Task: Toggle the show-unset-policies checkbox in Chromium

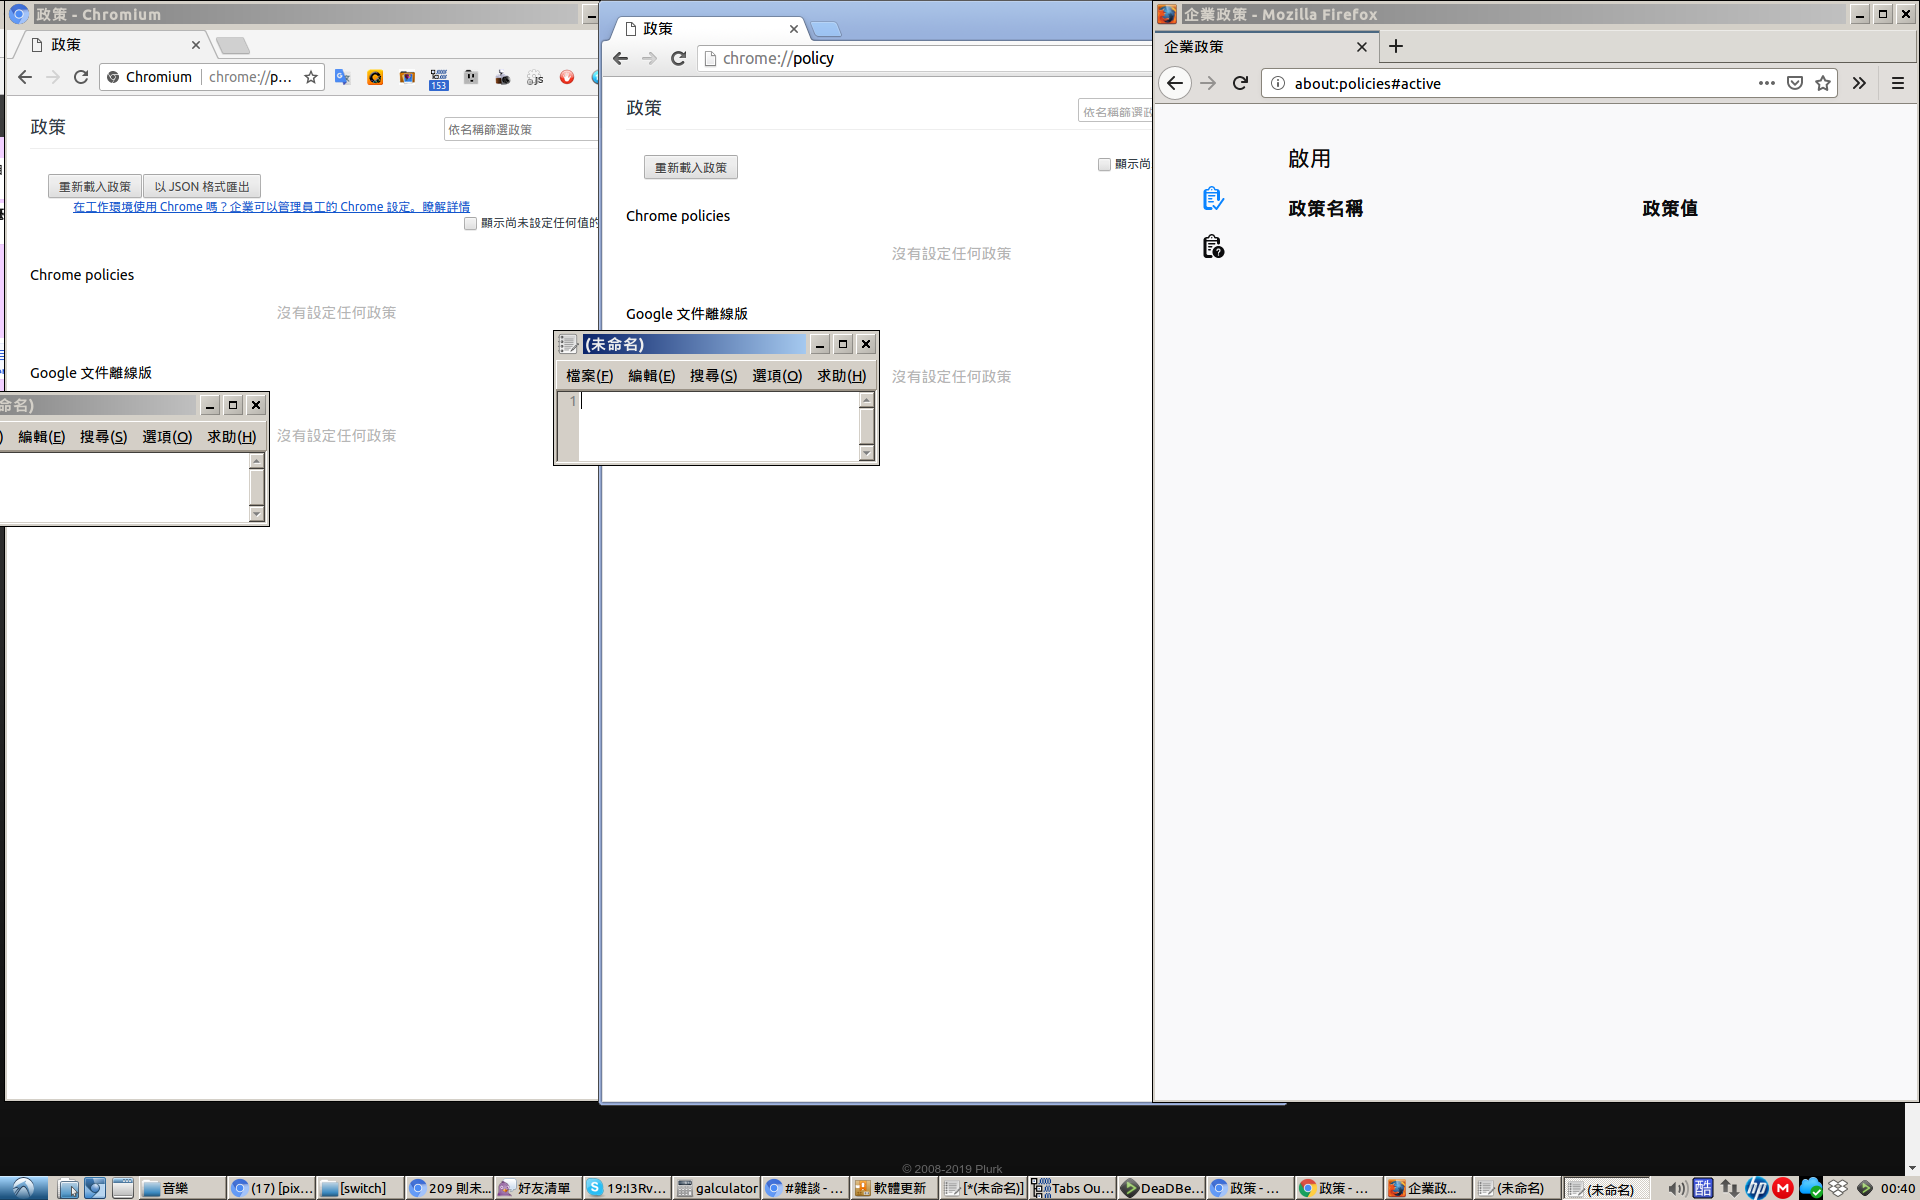Action: click(470, 223)
